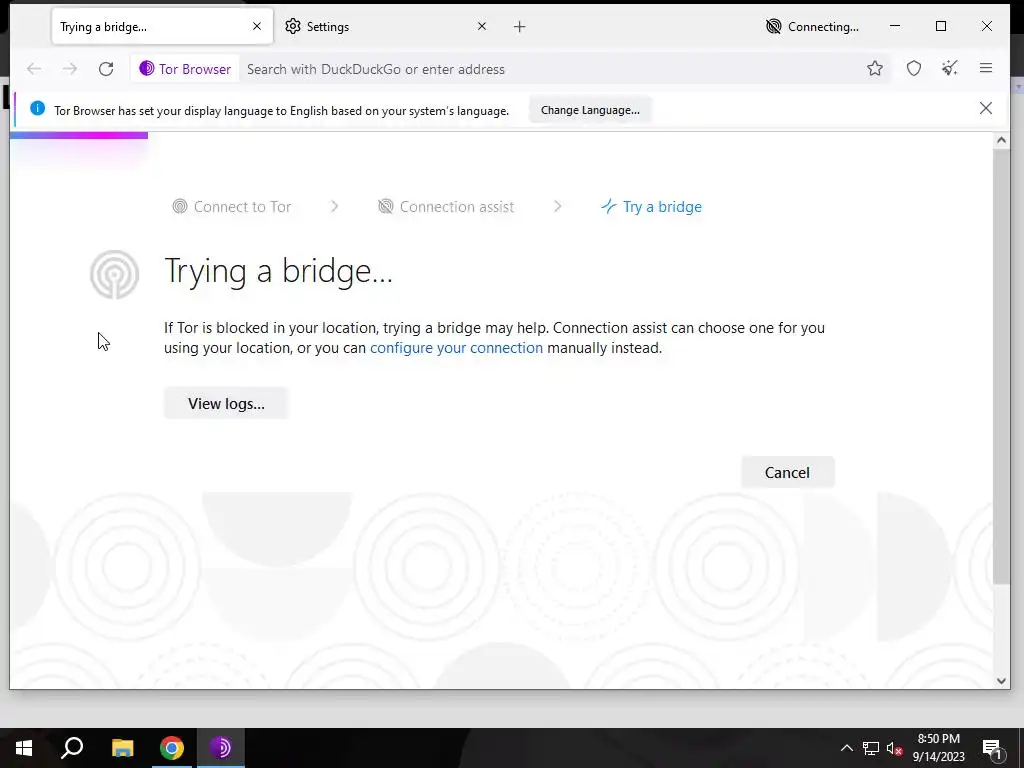Cancel the bridge connection attempt
The image size is (1024, 768).
(x=788, y=473)
